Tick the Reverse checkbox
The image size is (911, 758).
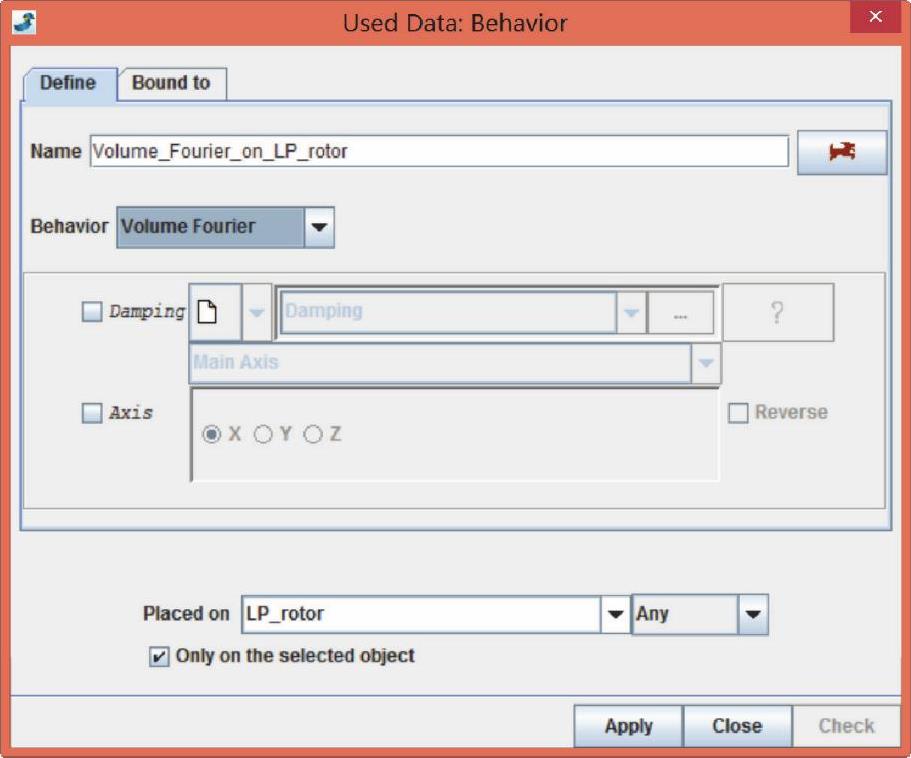[x=738, y=413]
